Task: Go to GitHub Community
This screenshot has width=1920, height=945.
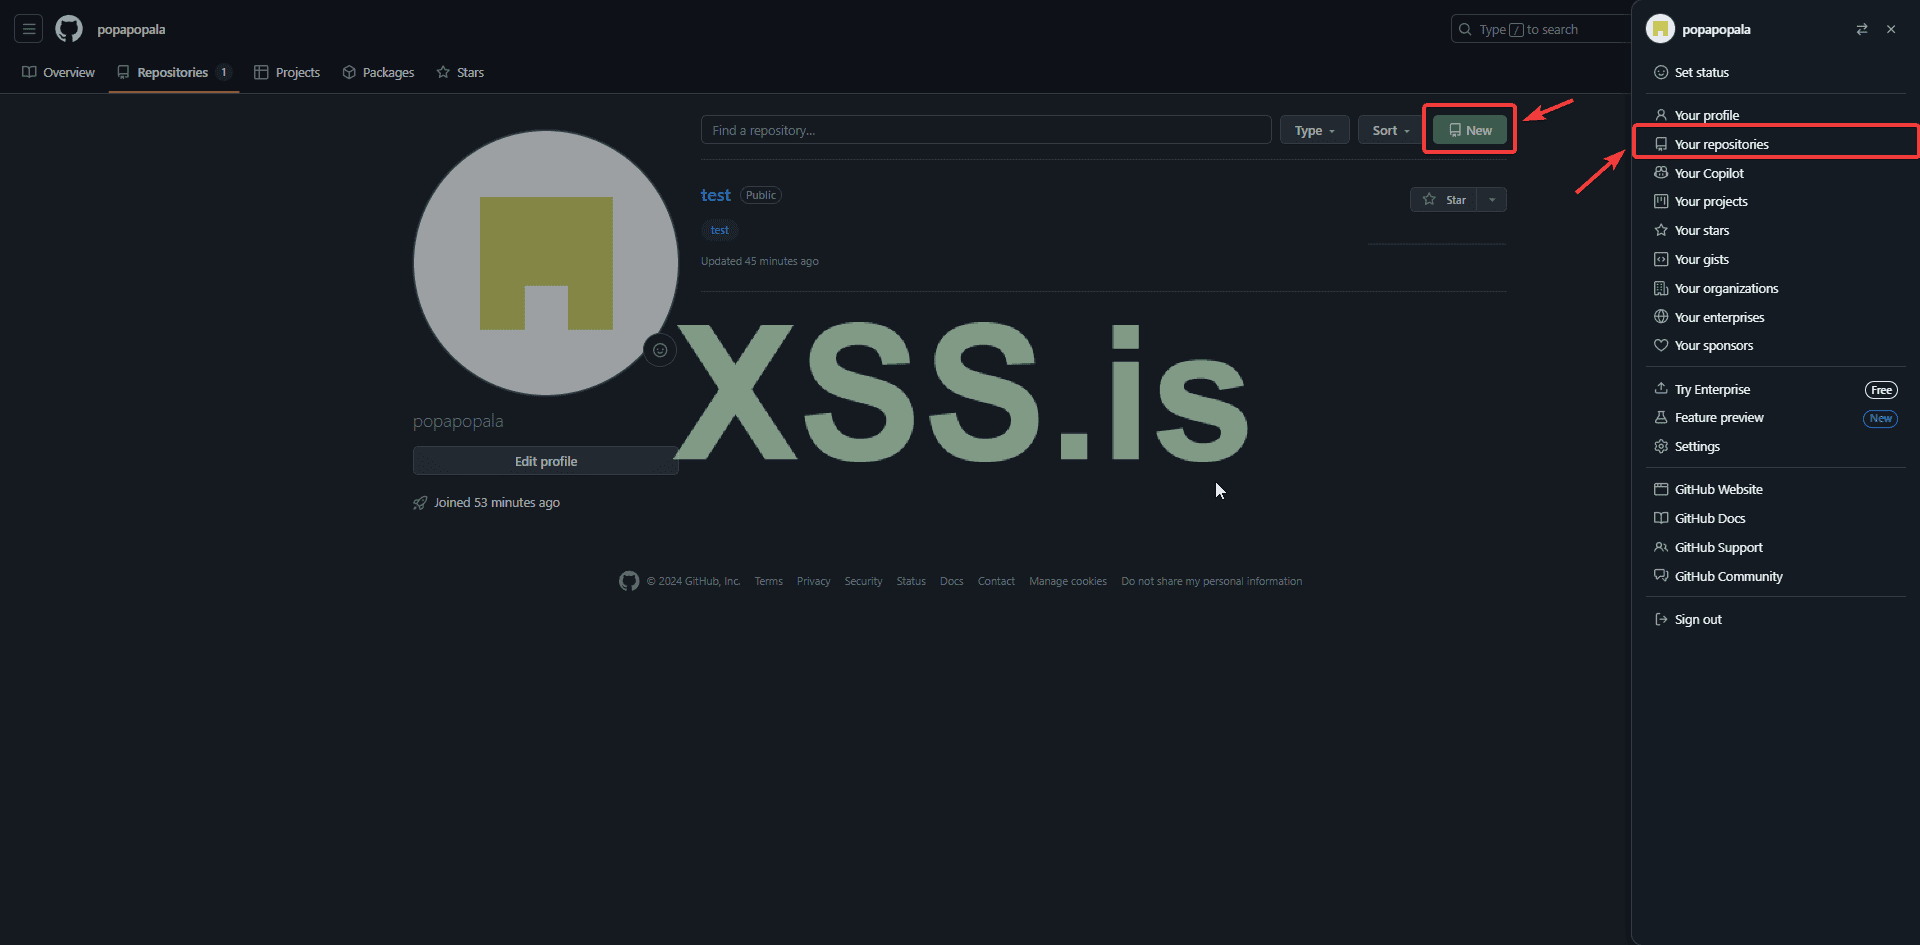Action: pyautogui.click(x=1775, y=576)
